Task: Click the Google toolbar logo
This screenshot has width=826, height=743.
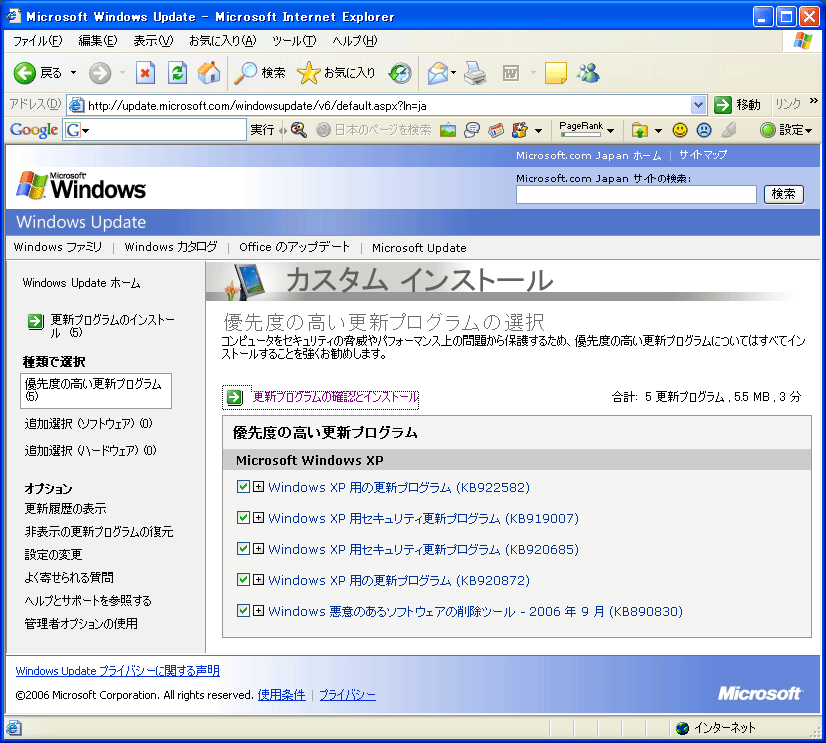Action: point(34,130)
